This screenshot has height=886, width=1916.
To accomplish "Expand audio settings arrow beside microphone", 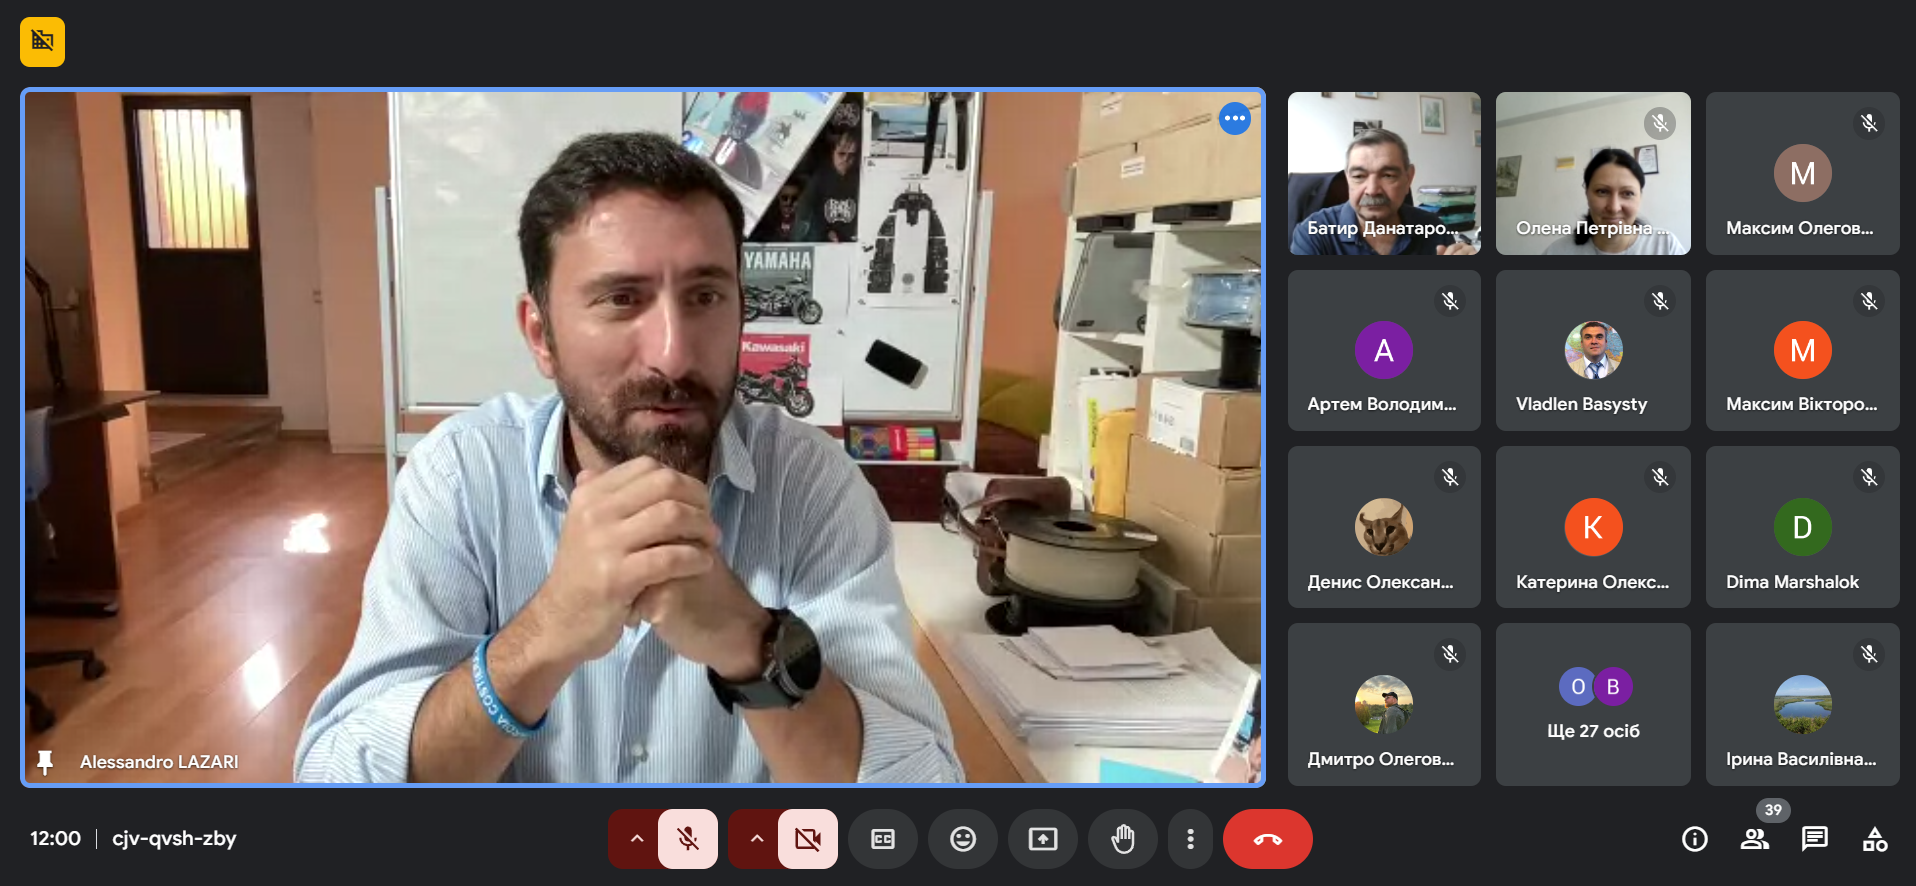I will (636, 839).
